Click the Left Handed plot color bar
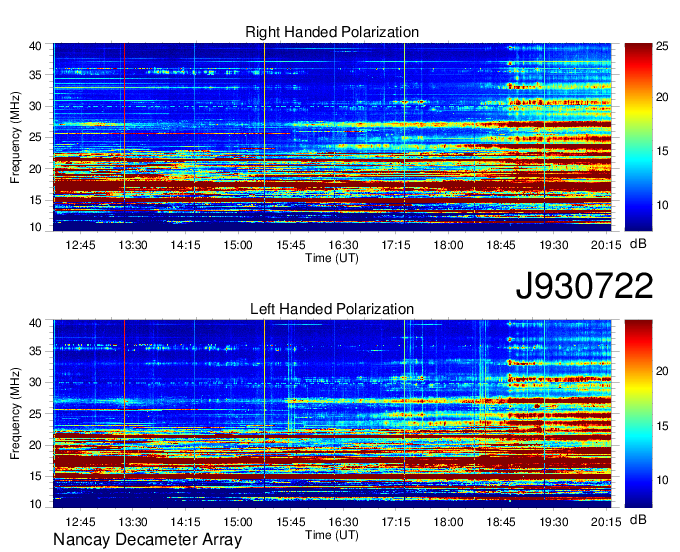 [638, 413]
